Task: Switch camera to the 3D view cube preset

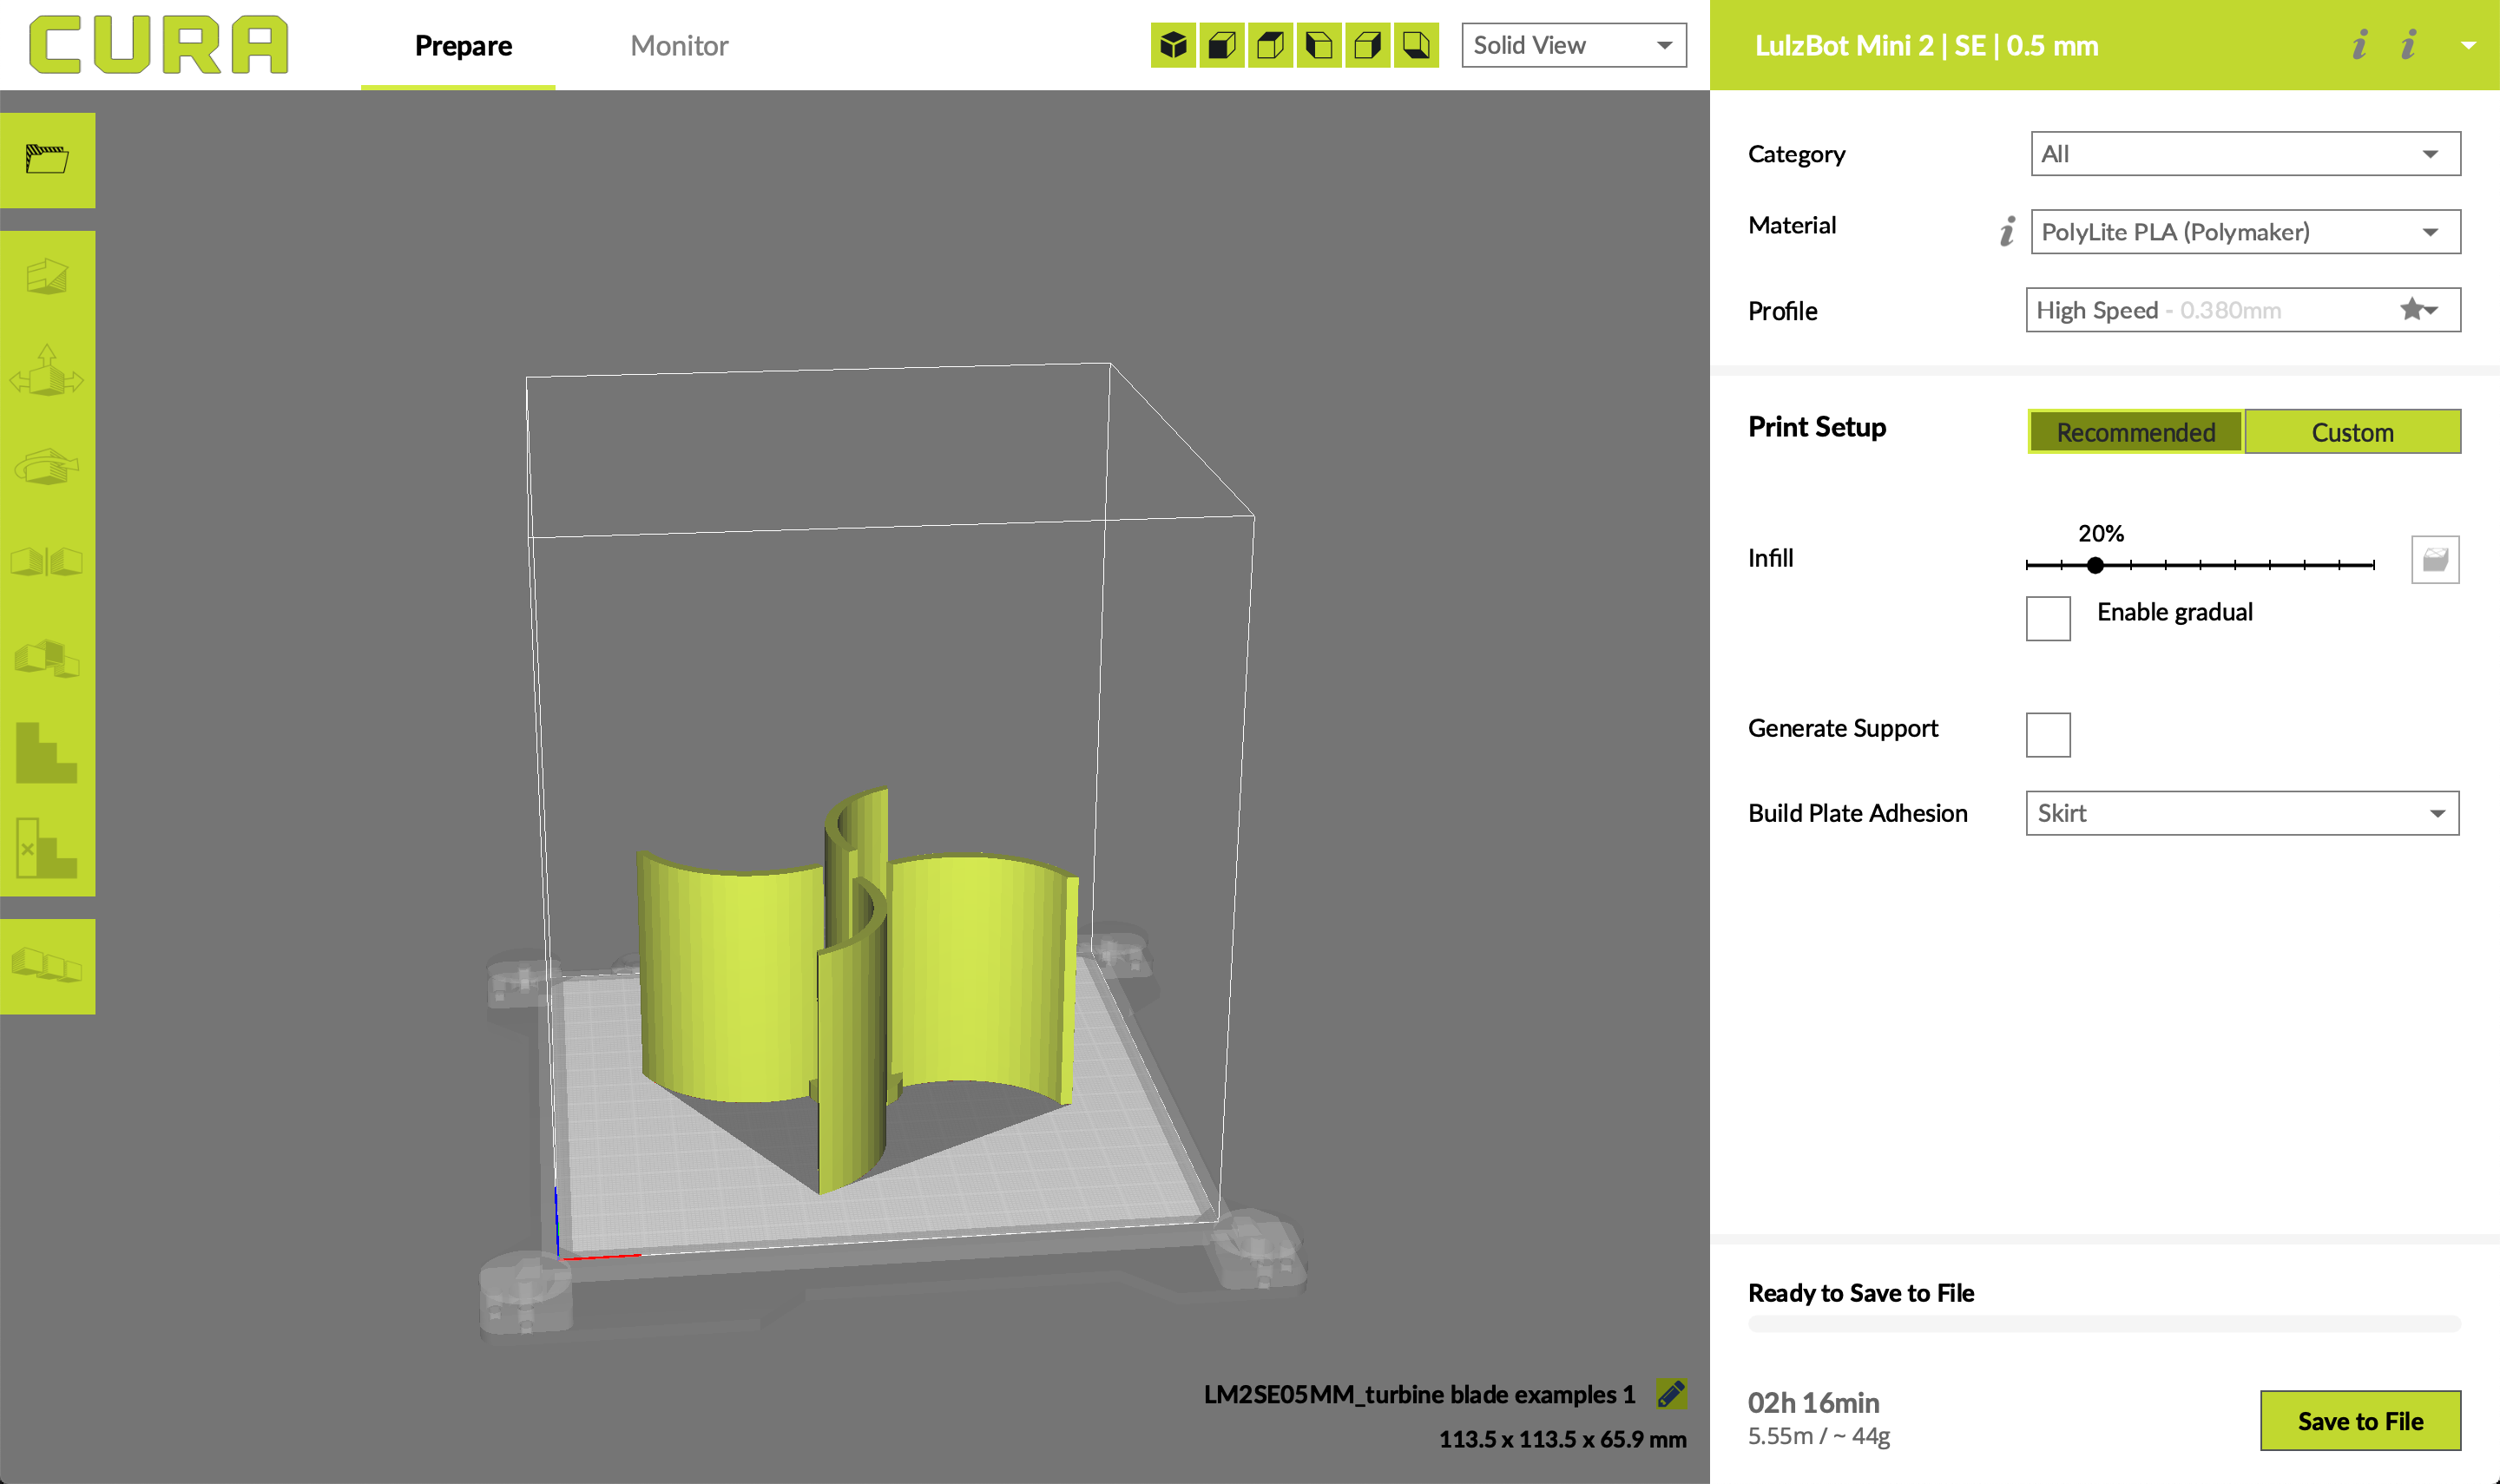Action: [x=1173, y=45]
